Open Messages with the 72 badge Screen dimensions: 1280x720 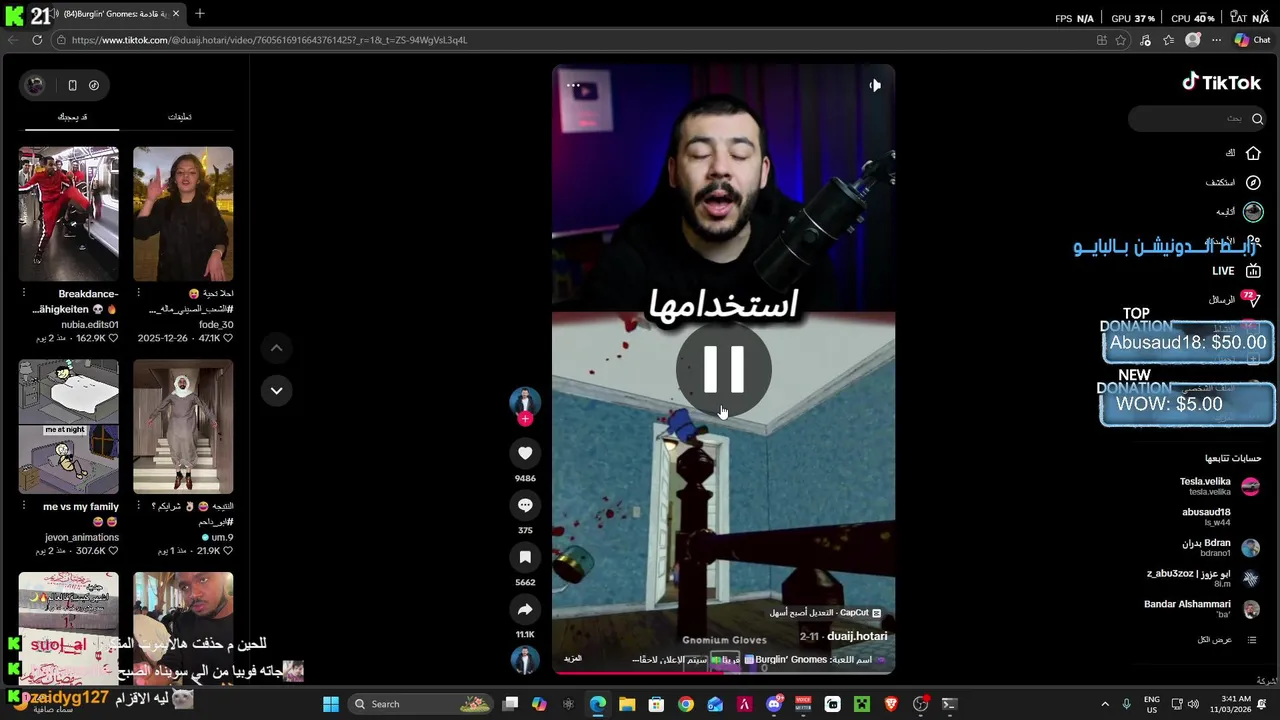pos(1234,299)
